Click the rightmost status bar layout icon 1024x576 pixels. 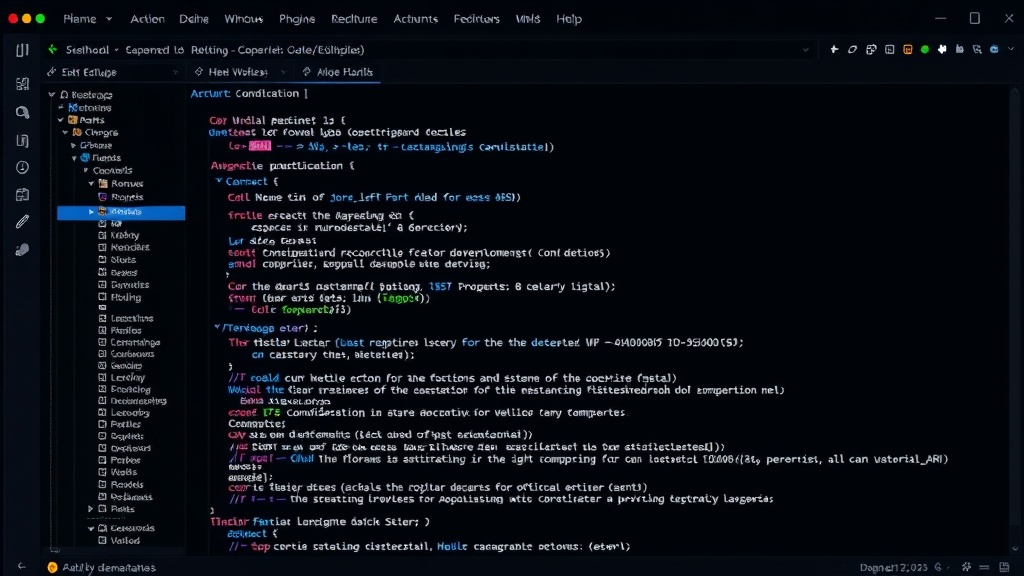pos(1004,567)
